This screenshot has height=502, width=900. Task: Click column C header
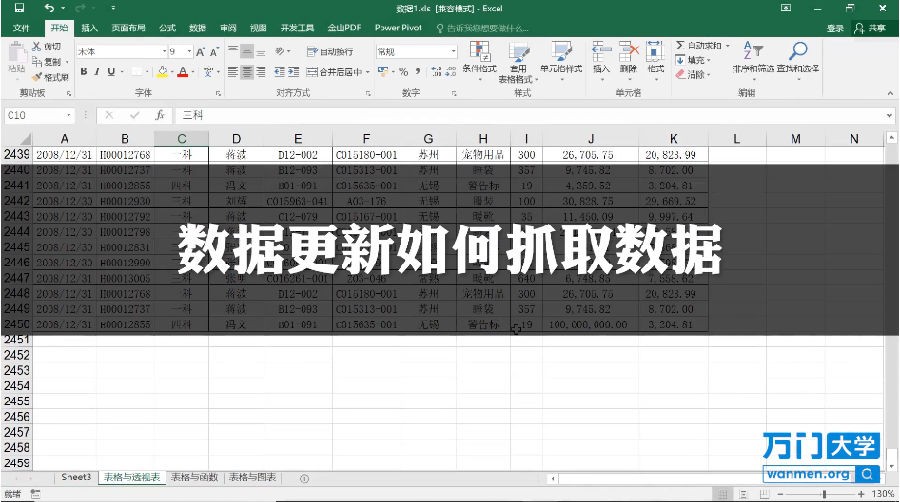[181, 138]
